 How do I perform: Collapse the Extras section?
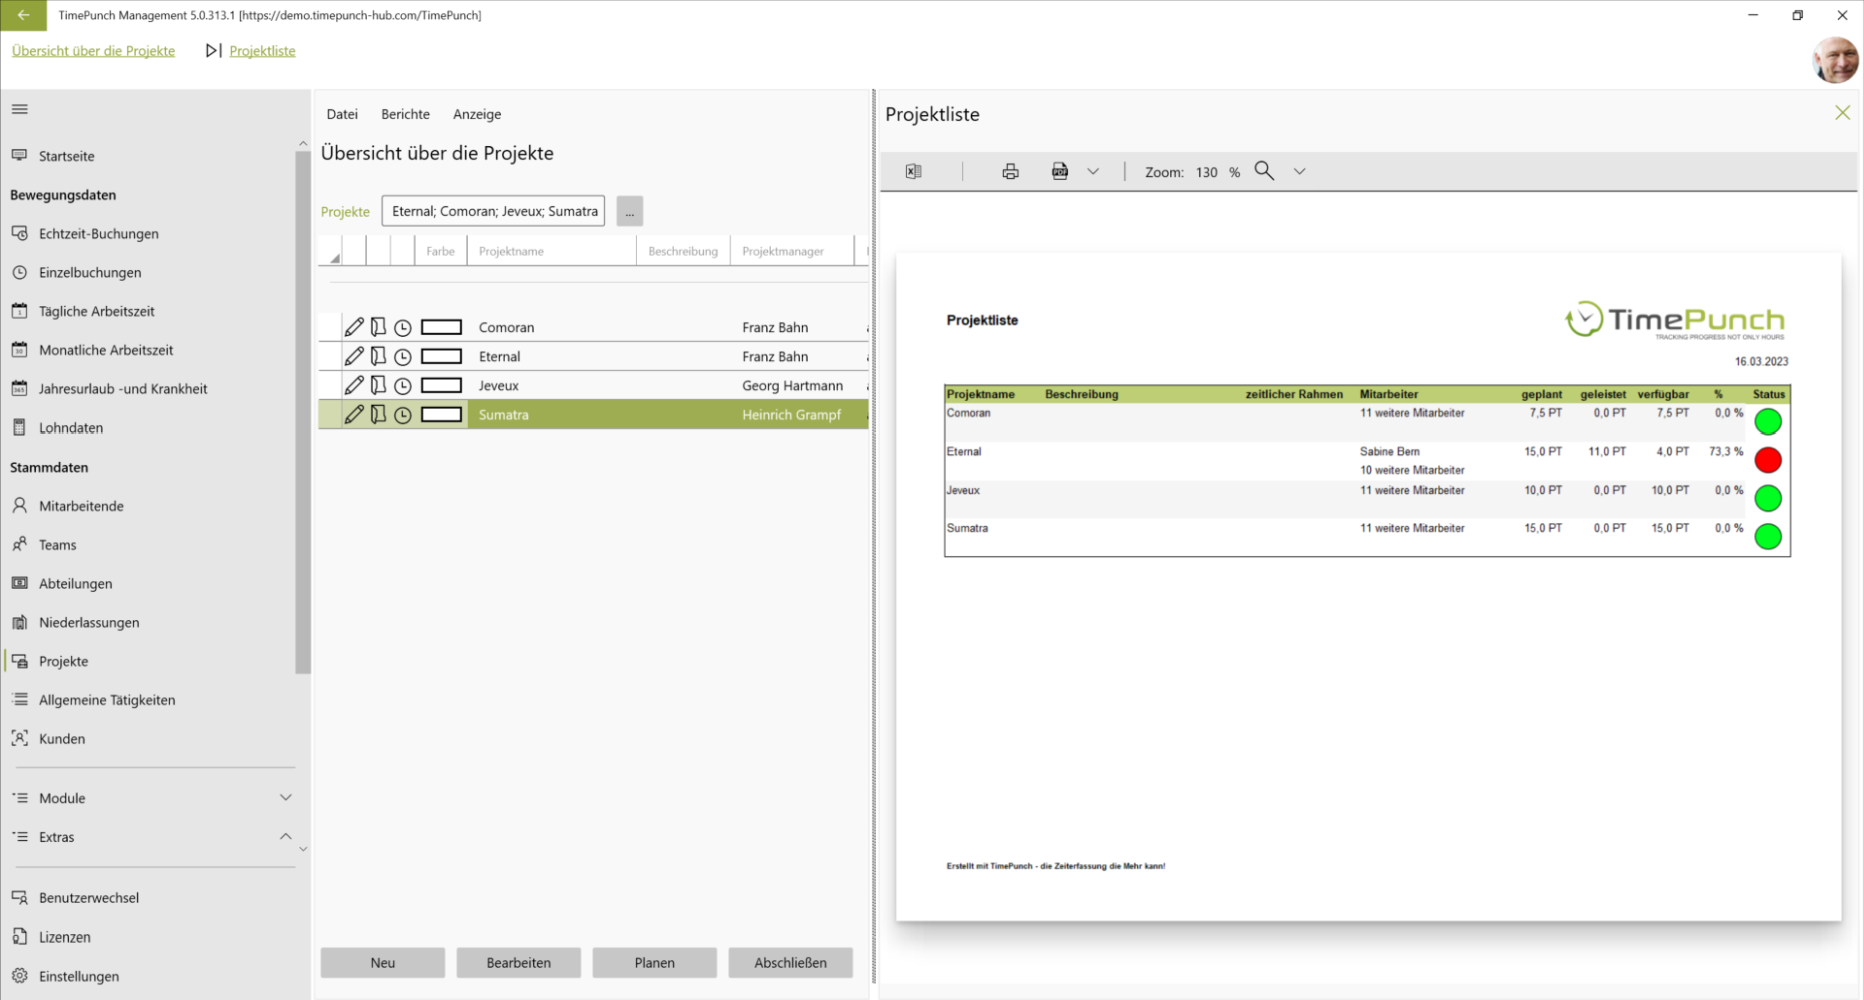(285, 837)
